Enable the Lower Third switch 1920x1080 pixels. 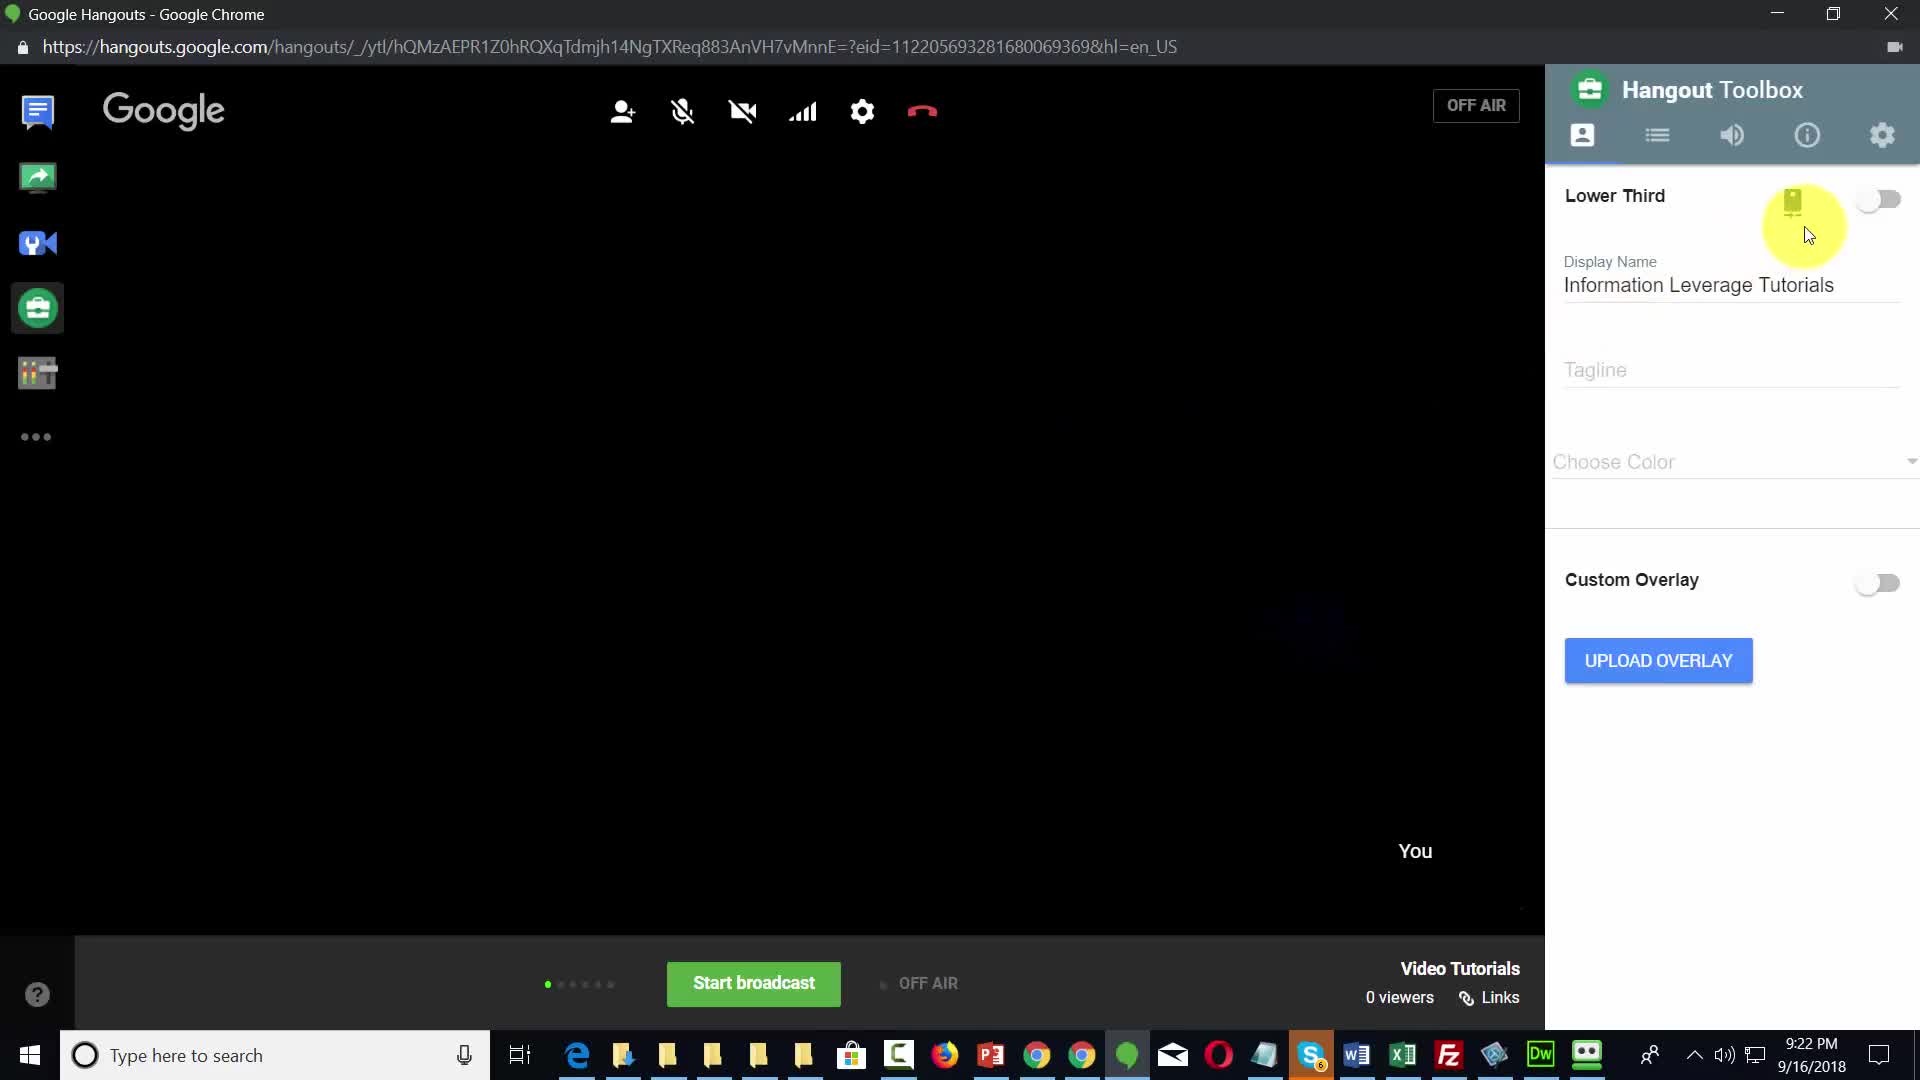(1879, 200)
